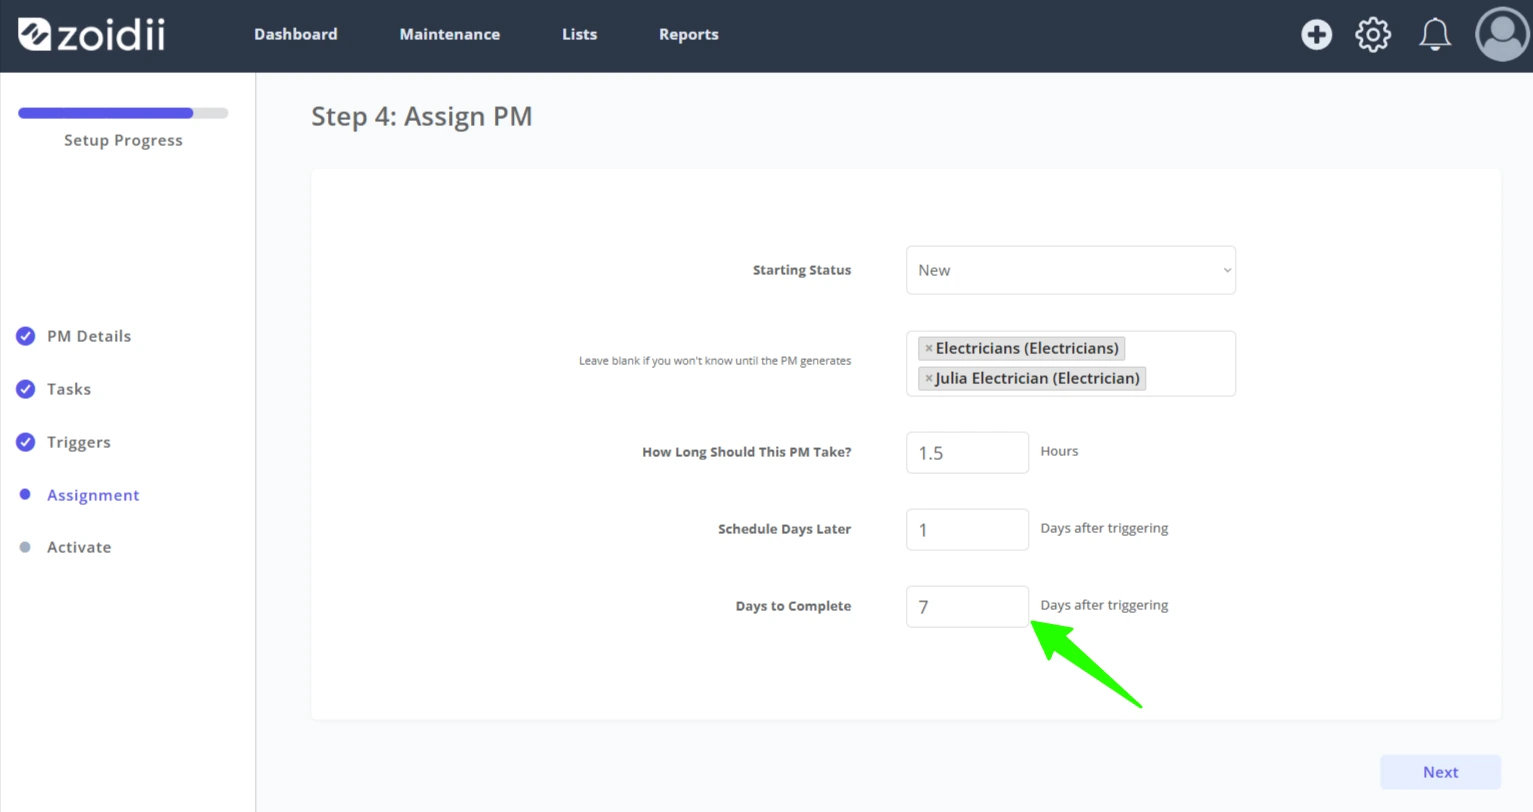Click the Tasks step checkmark icon

[x=26, y=389]
